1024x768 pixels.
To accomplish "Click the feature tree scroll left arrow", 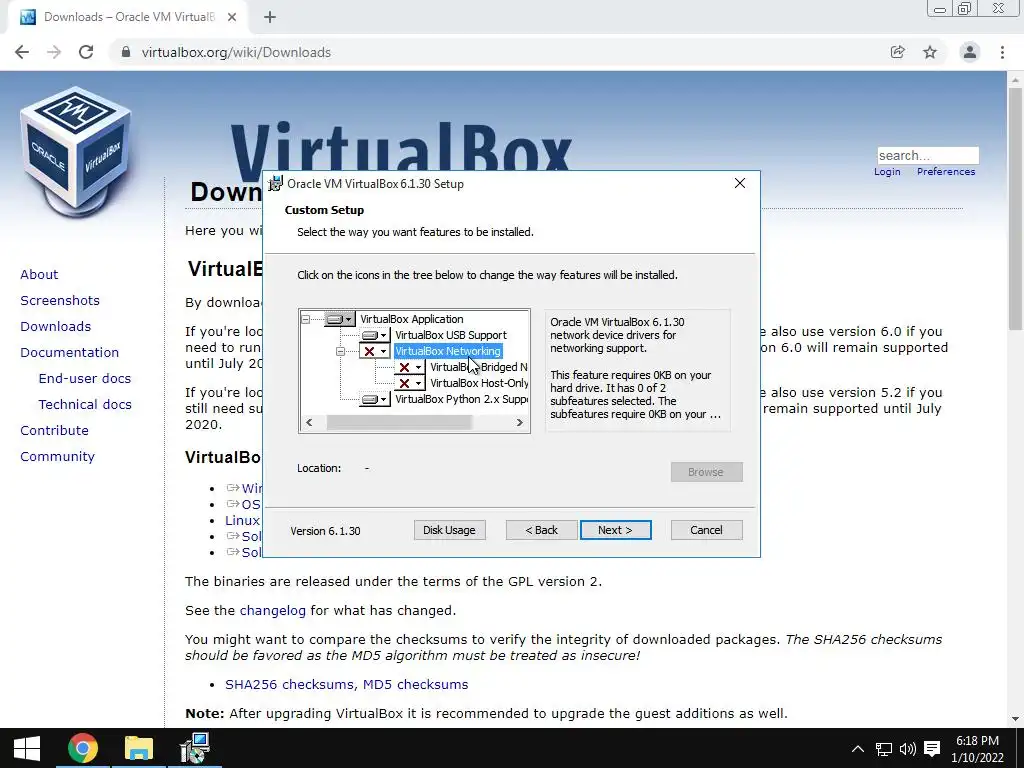I will 310,423.
